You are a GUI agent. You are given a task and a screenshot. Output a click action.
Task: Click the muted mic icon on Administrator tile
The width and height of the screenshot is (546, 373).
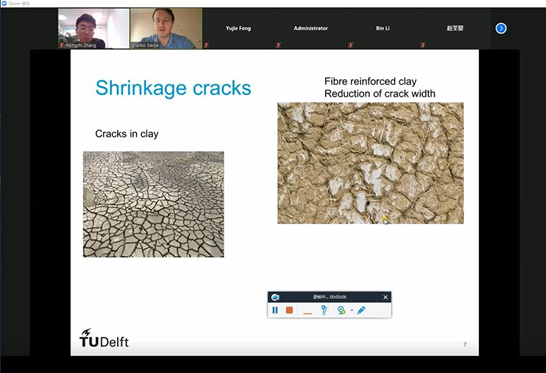click(278, 45)
